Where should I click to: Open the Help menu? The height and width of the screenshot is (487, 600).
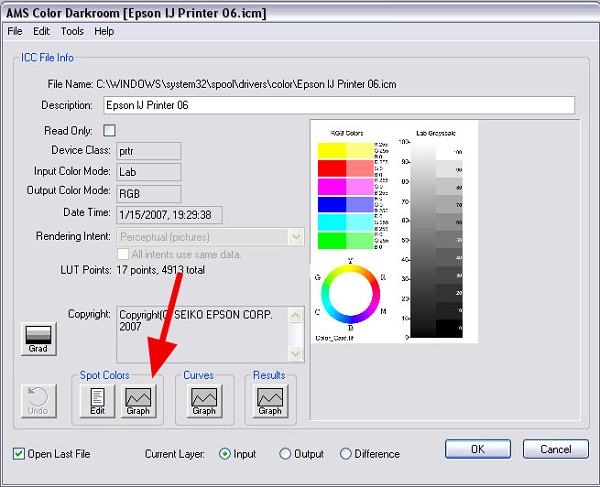point(104,31)
